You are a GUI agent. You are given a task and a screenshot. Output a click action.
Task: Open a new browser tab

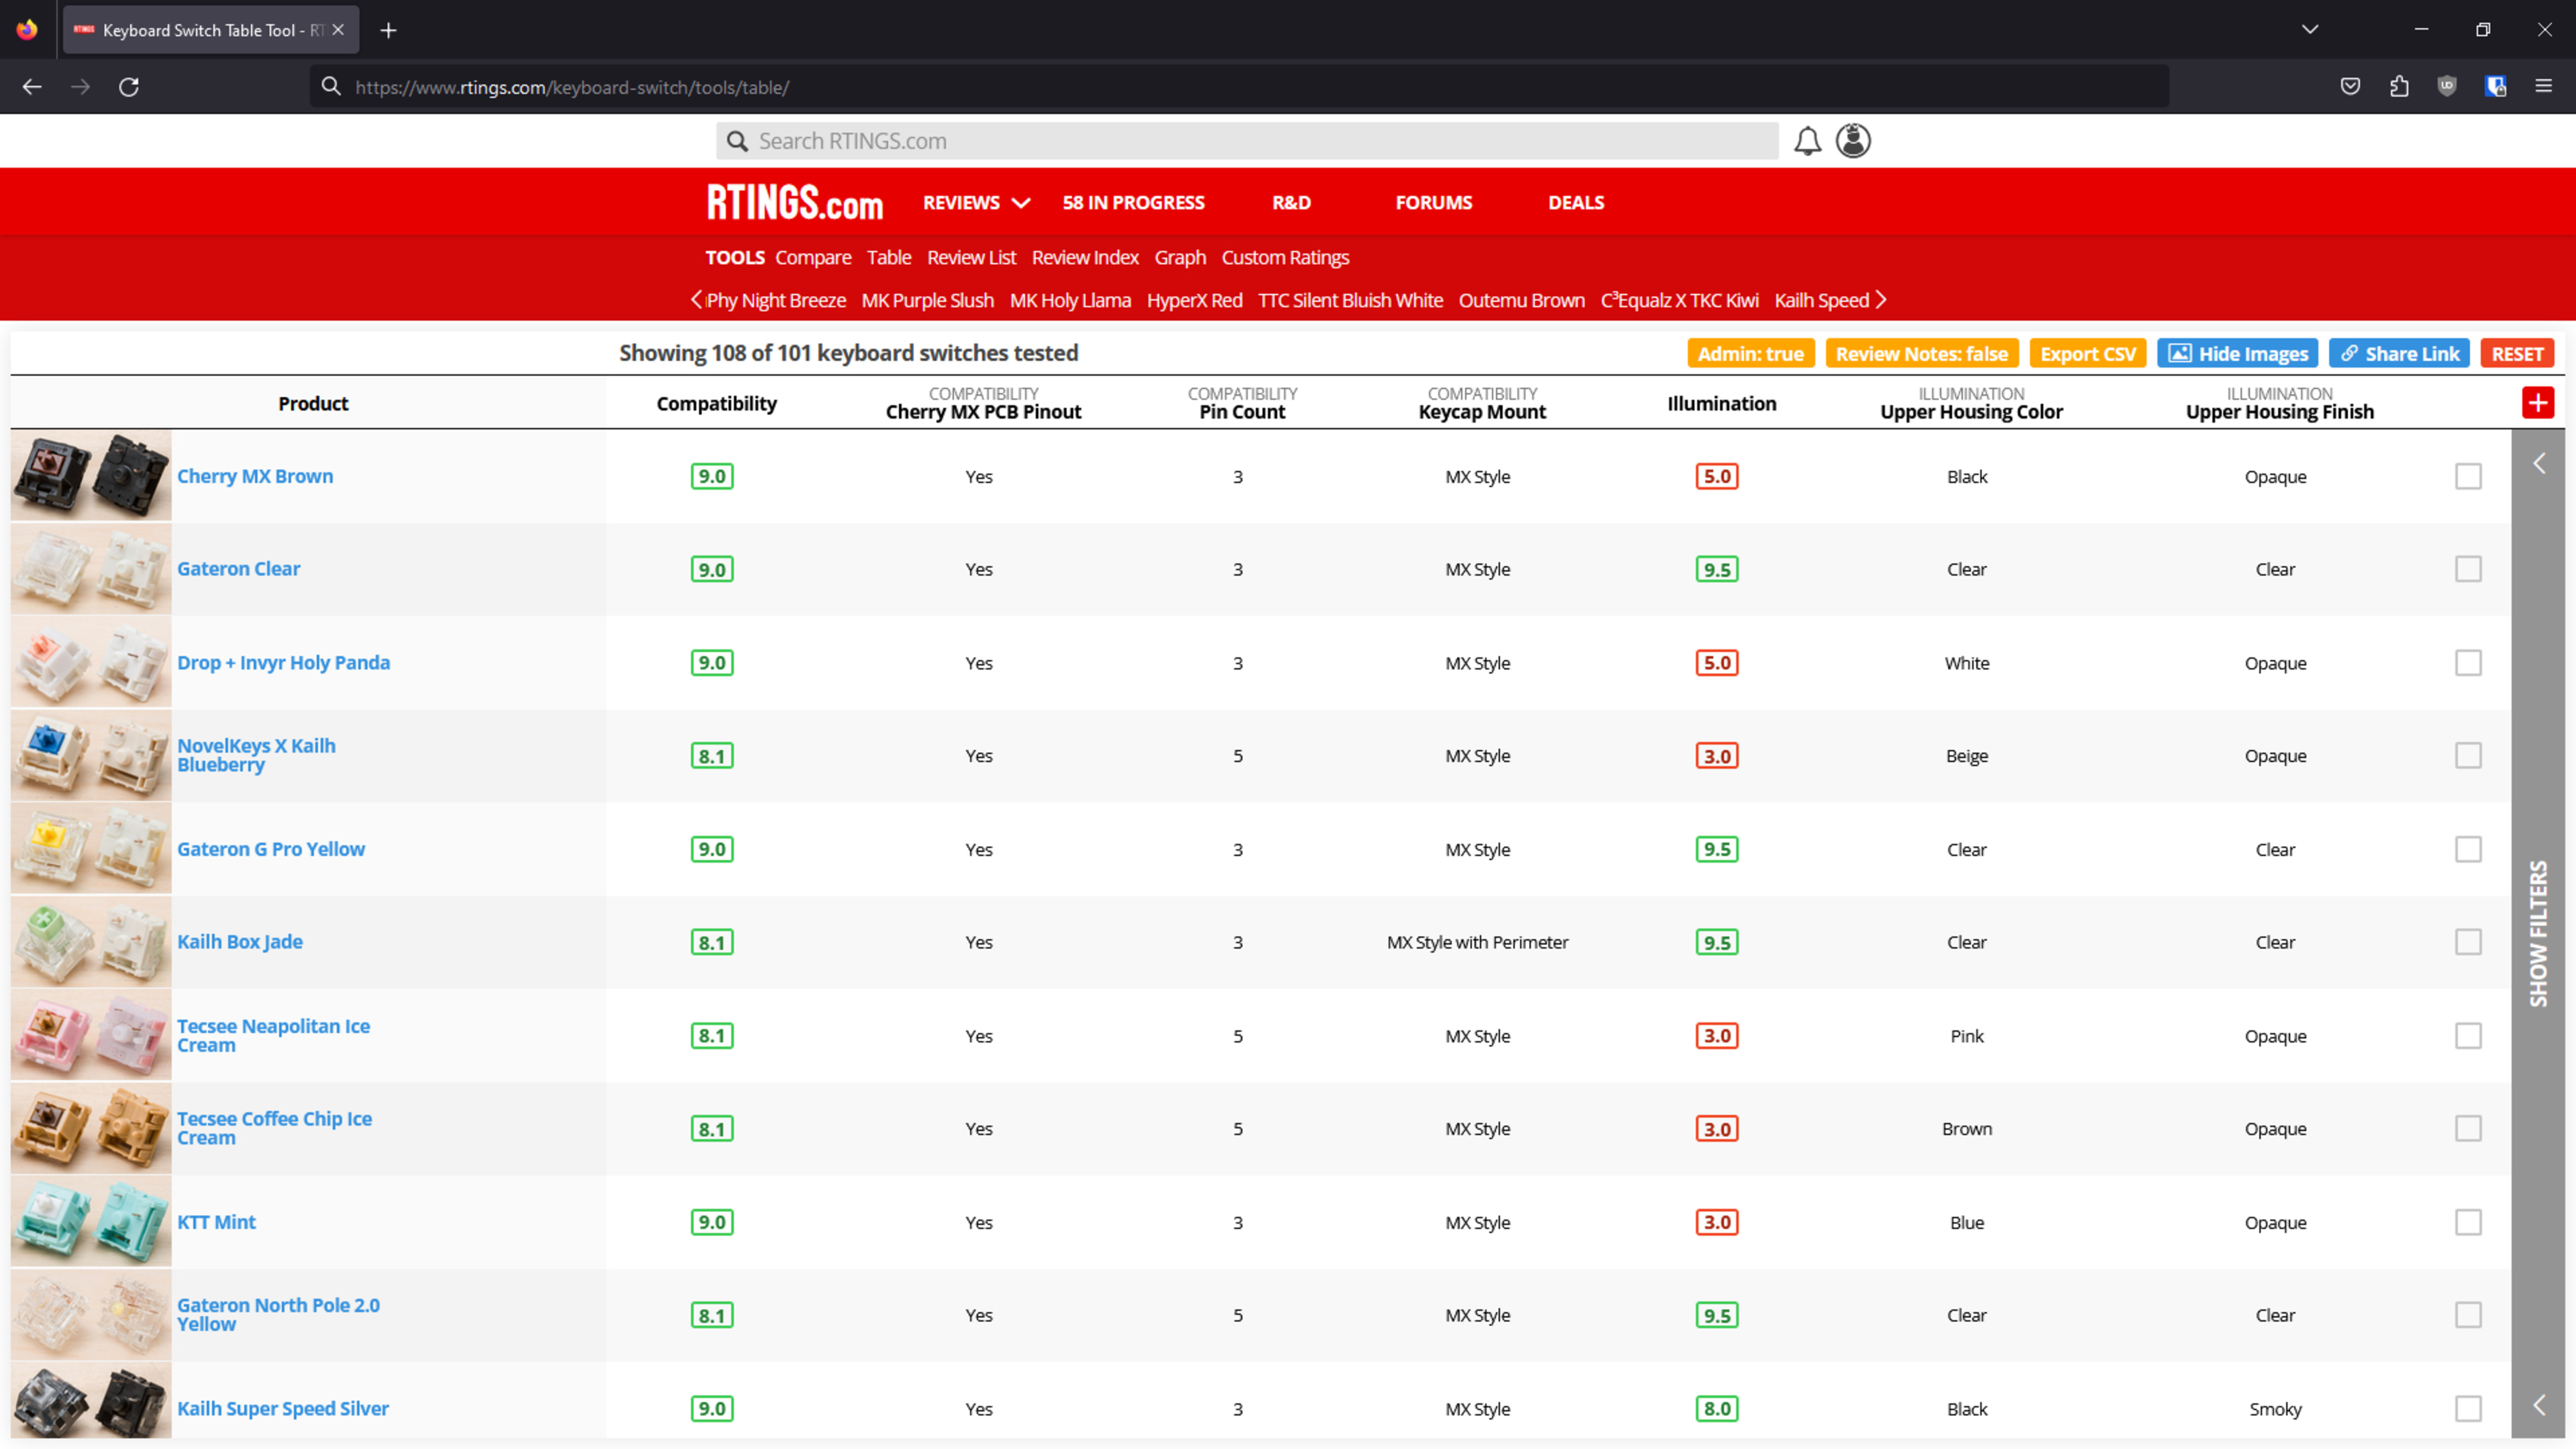389,30
